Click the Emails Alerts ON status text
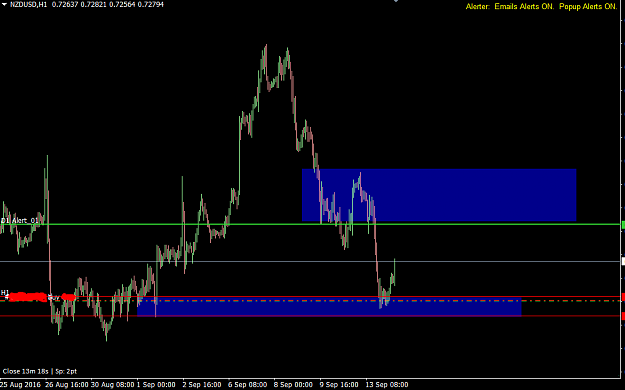Viewport: 625px width, 390px height. coord(524,6)
